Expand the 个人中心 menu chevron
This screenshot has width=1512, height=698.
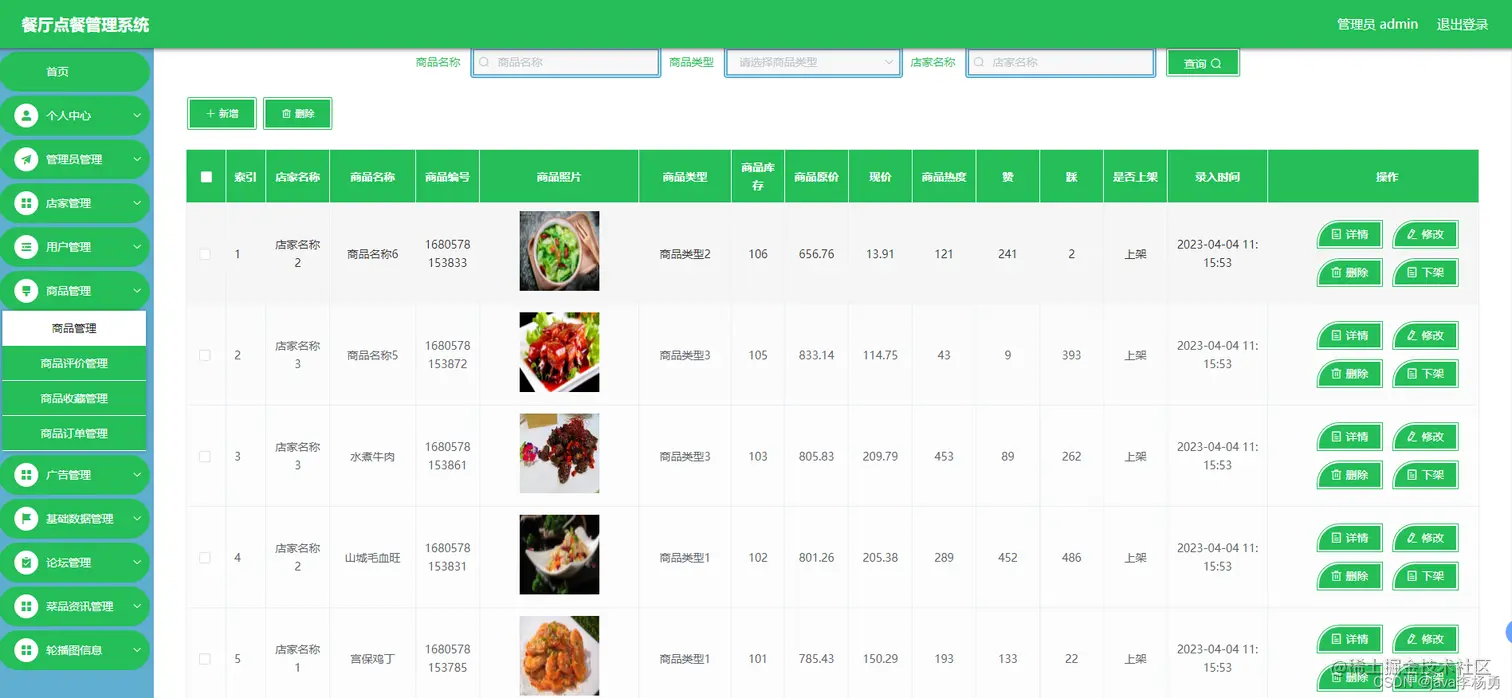point(137,116)
